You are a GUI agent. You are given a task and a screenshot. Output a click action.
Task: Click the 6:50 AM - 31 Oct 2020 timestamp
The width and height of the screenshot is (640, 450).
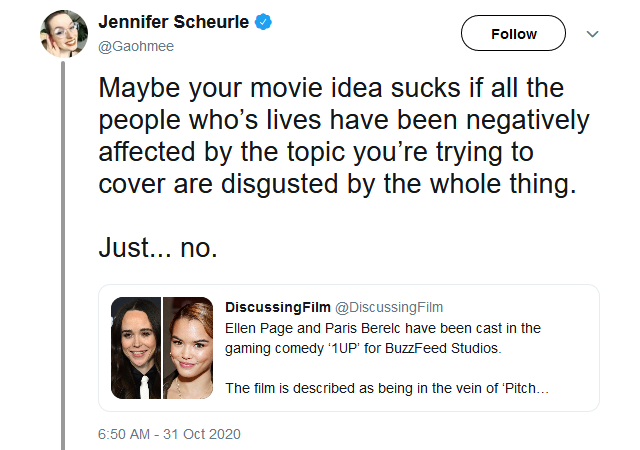169,434
